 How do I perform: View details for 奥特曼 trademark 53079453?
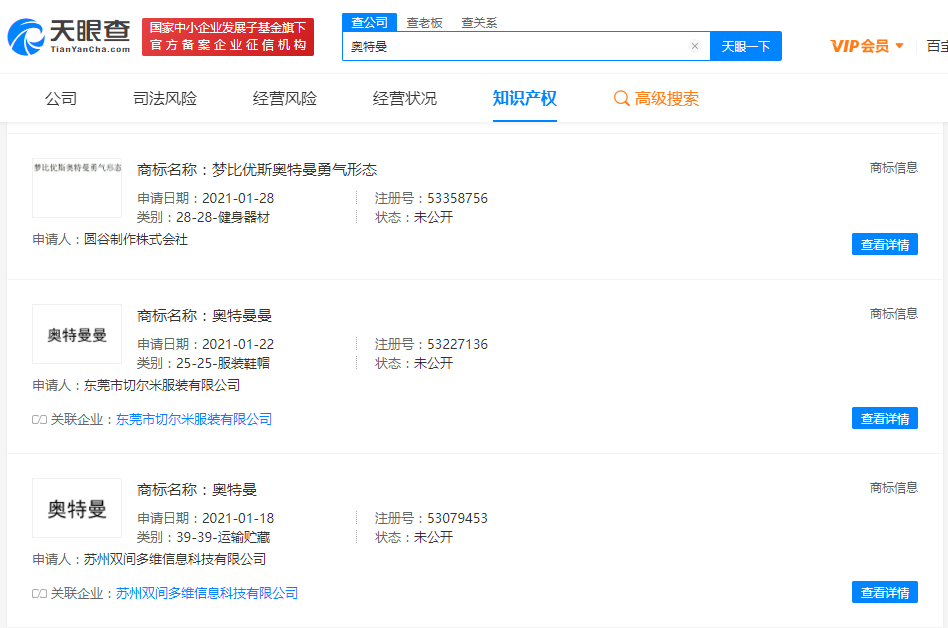tap(885, 592)
